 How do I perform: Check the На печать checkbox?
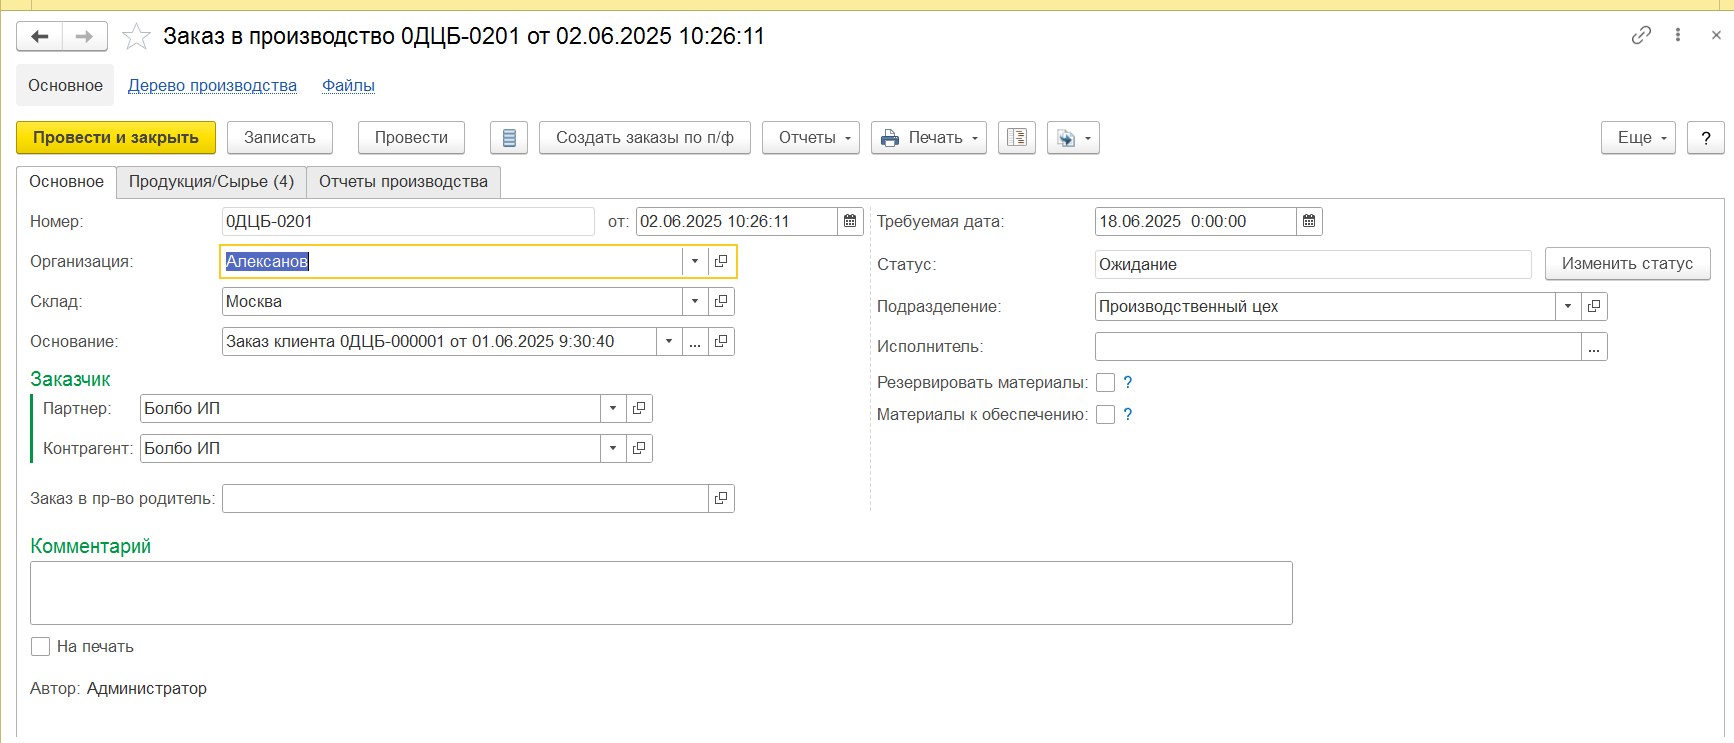click(41, 647)
